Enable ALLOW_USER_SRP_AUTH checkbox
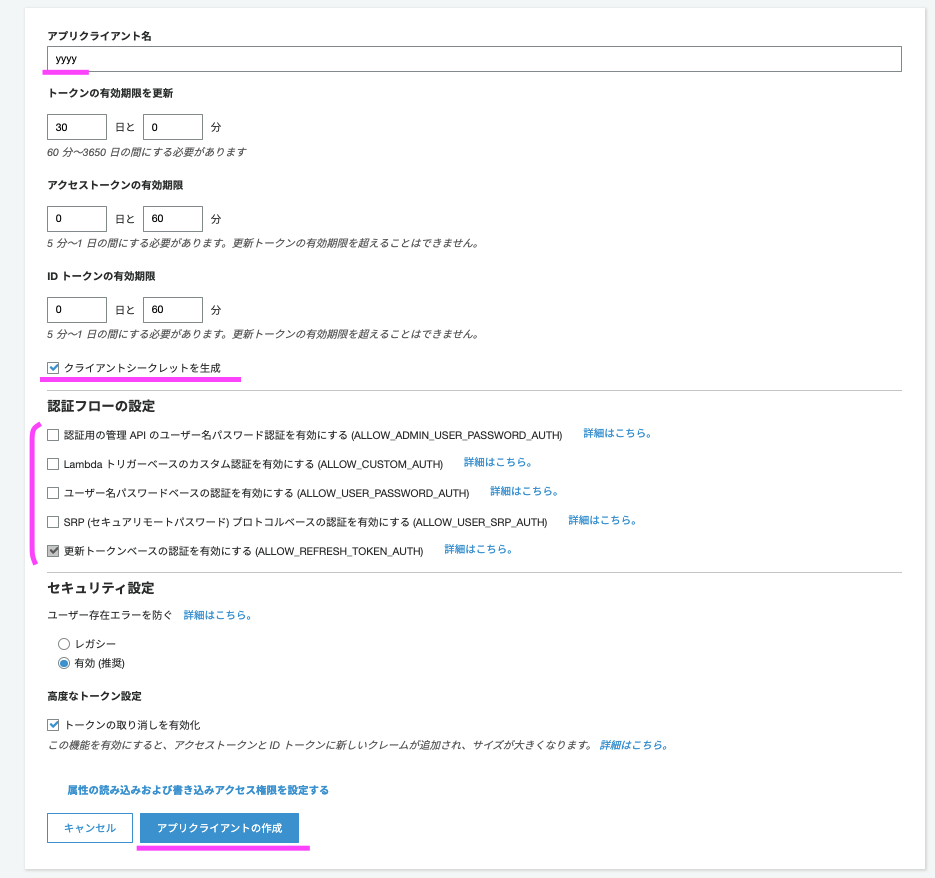 pyautogui.click(x=53, y=522)
